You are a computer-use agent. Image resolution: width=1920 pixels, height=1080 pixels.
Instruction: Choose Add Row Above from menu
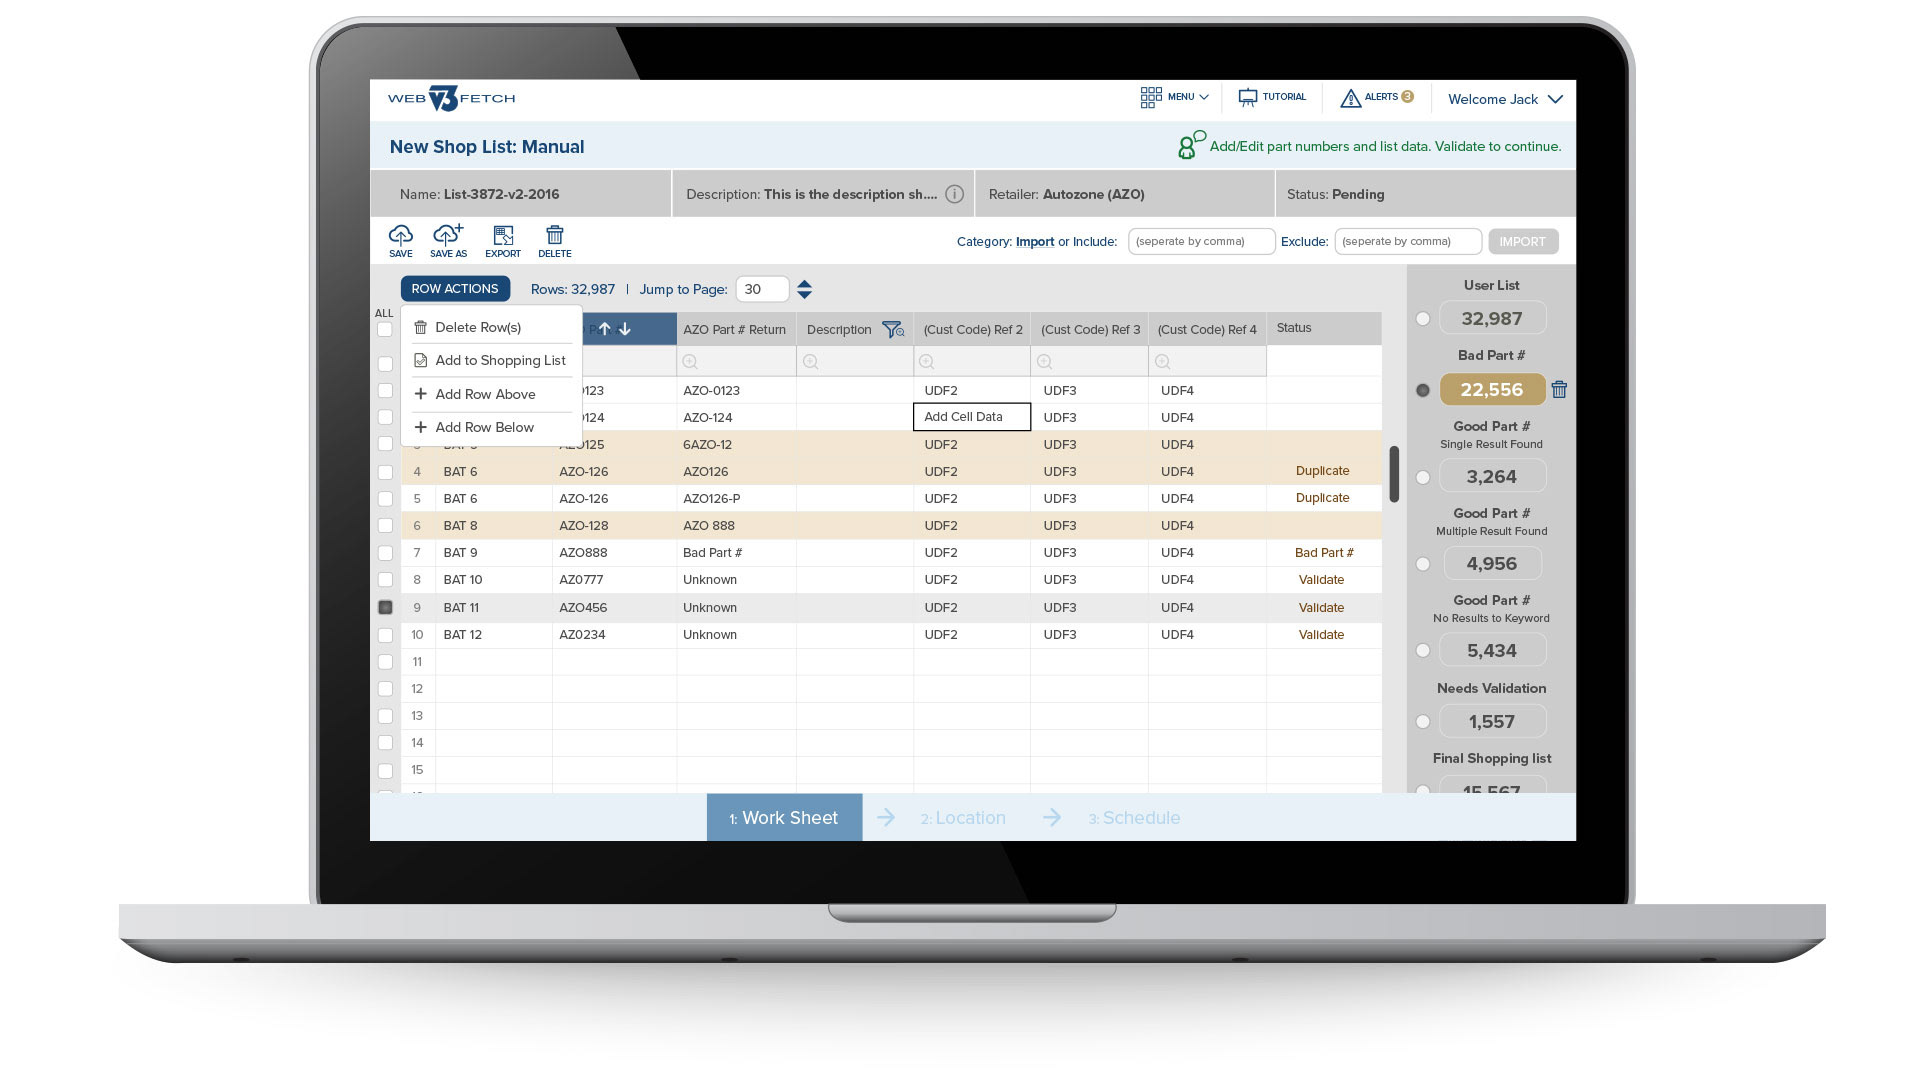pyautogui.click(x=485, y=394)
